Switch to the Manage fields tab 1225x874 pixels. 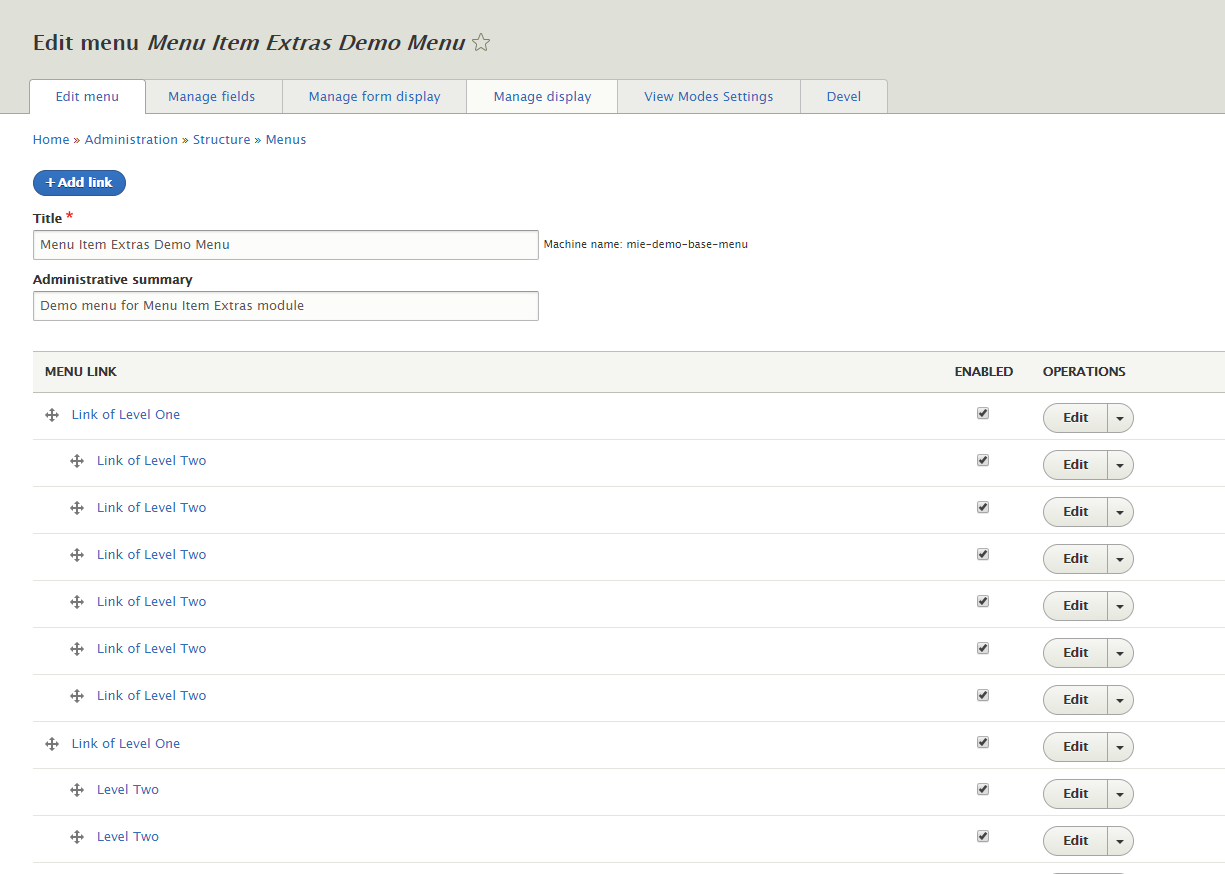212,97
